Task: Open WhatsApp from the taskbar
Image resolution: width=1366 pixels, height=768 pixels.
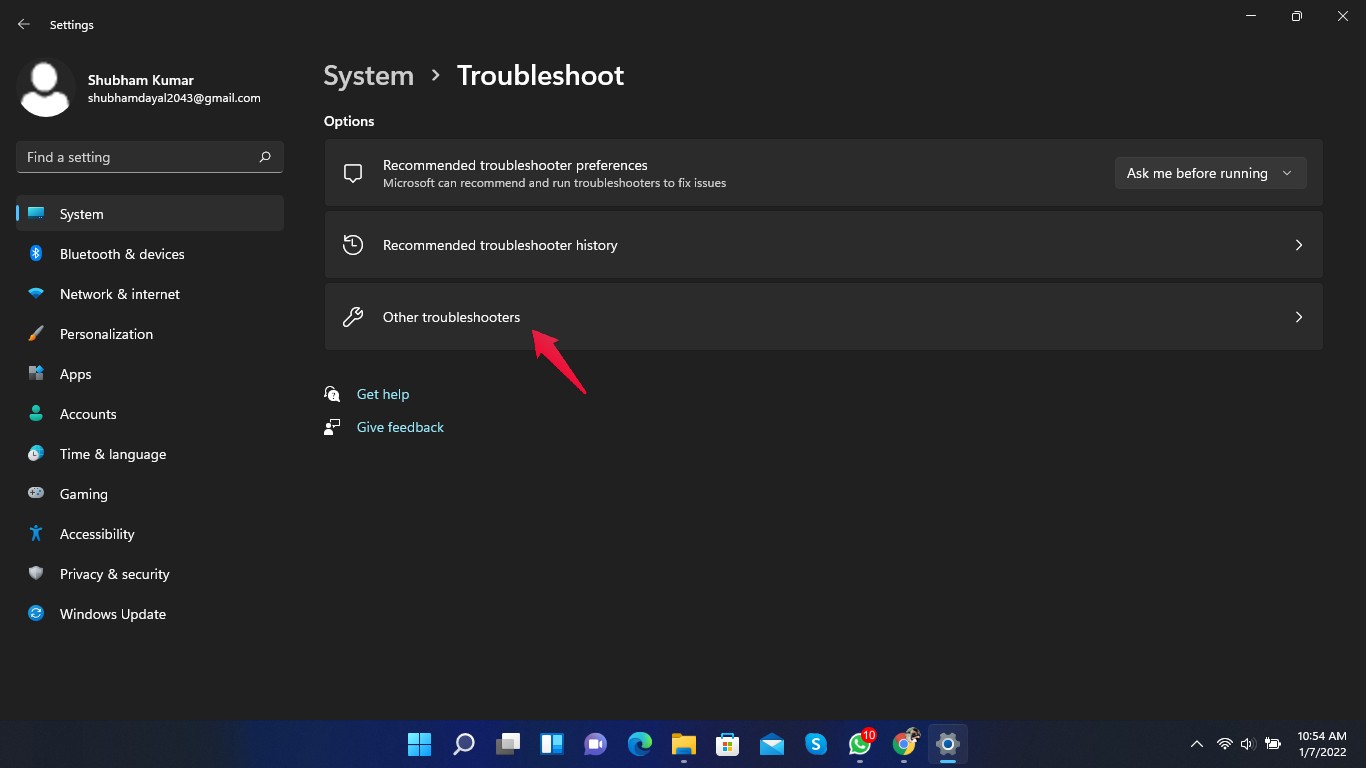Action: (859, 744)
